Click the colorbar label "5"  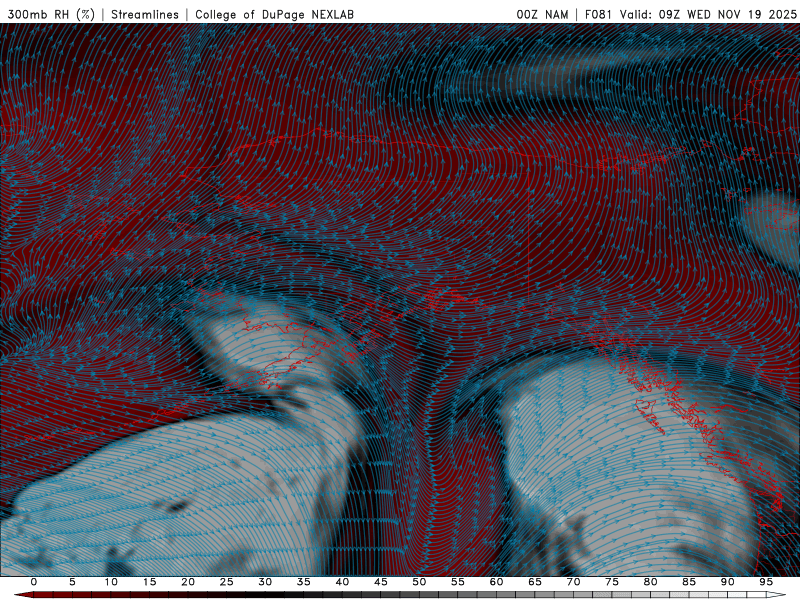72,582
